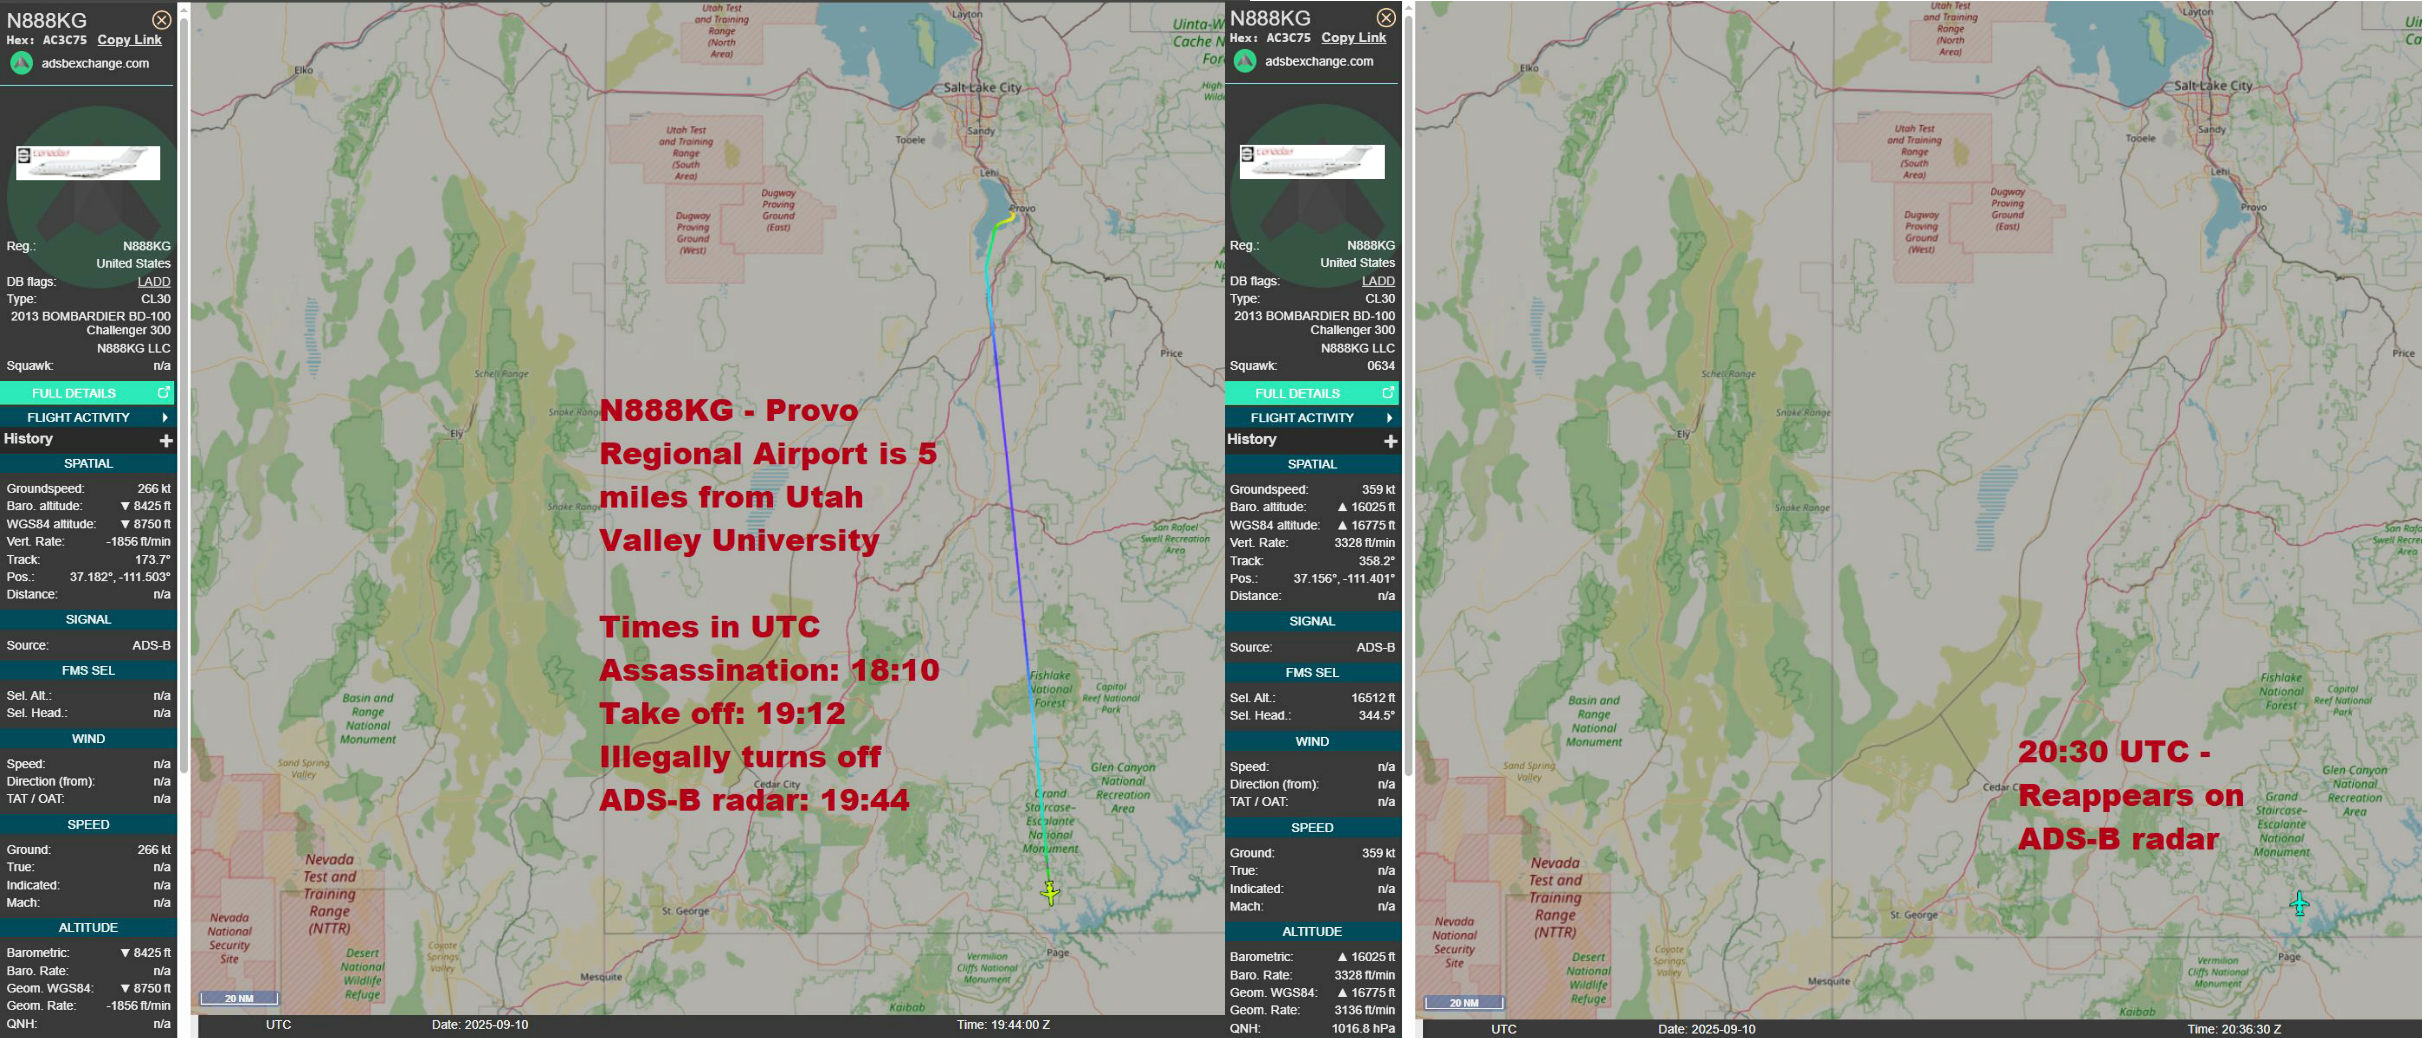Open the Challenger 300 photo thumbnail in left panel

point(88,163)
